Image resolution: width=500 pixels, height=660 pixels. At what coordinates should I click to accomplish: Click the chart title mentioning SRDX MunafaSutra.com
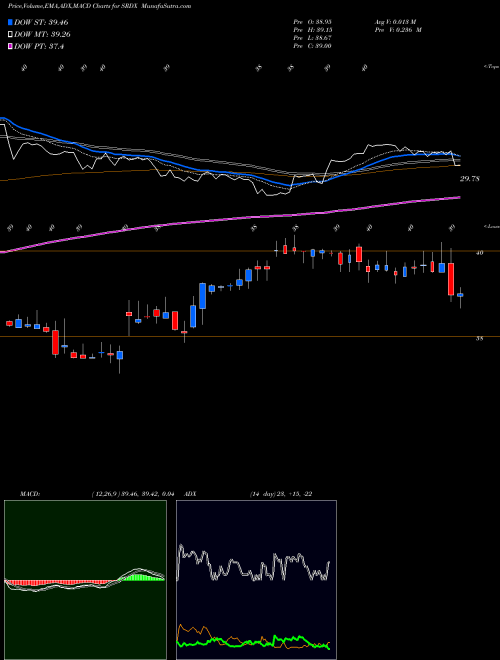(x=99, y=6)
